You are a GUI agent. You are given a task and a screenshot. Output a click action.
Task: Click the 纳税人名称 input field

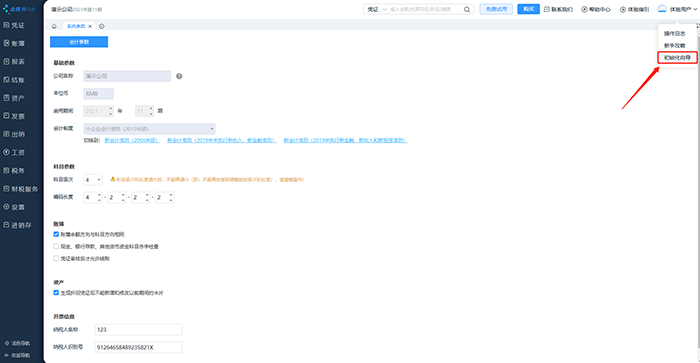pos(138,330)
